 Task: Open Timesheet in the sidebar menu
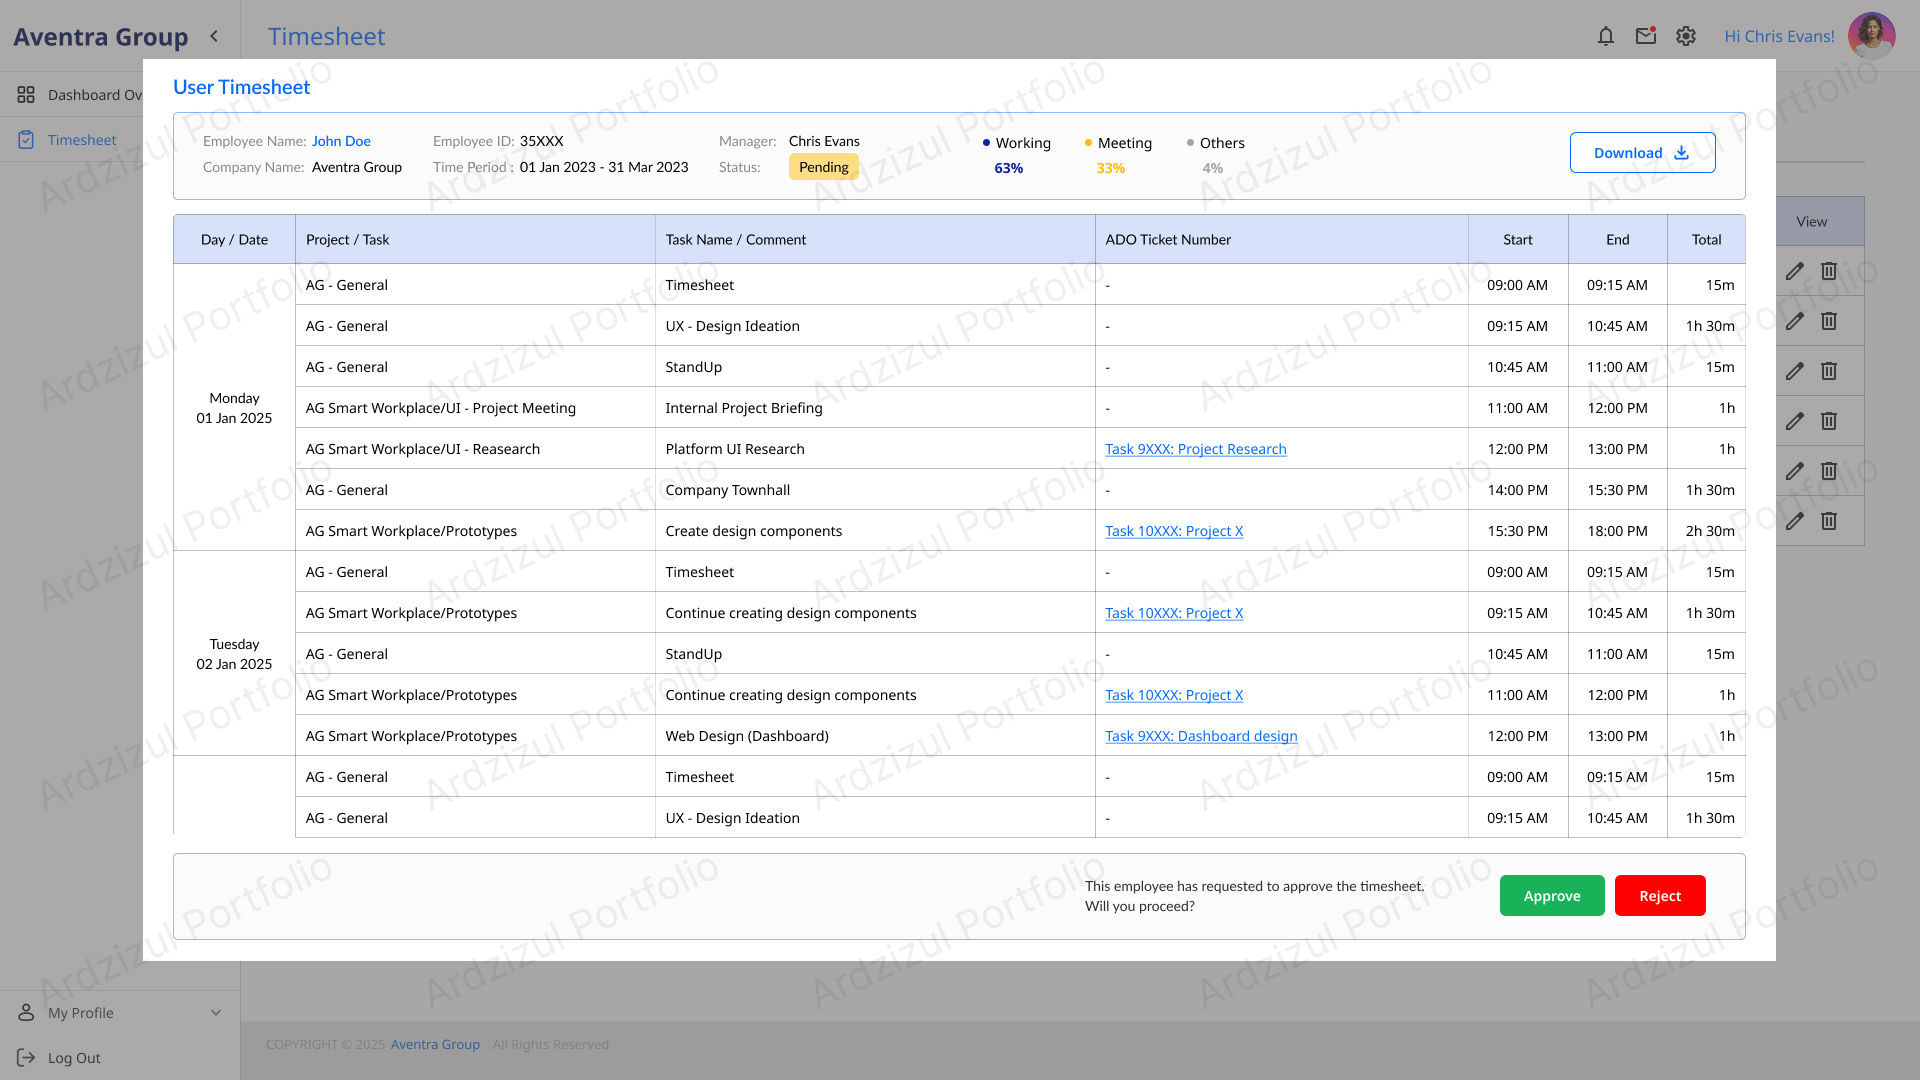point(82,140)
